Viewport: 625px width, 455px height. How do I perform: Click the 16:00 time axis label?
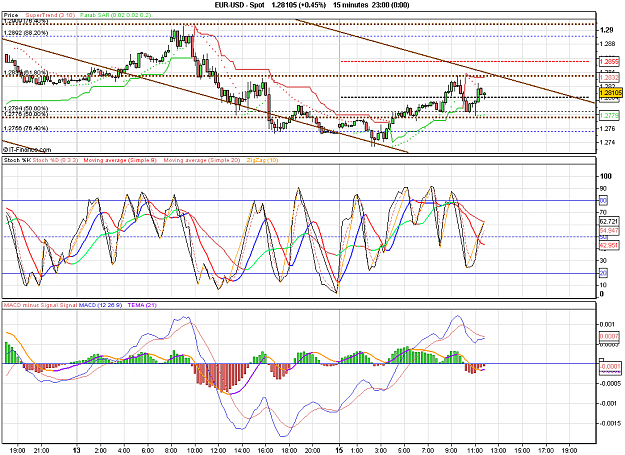coord(265,451)
